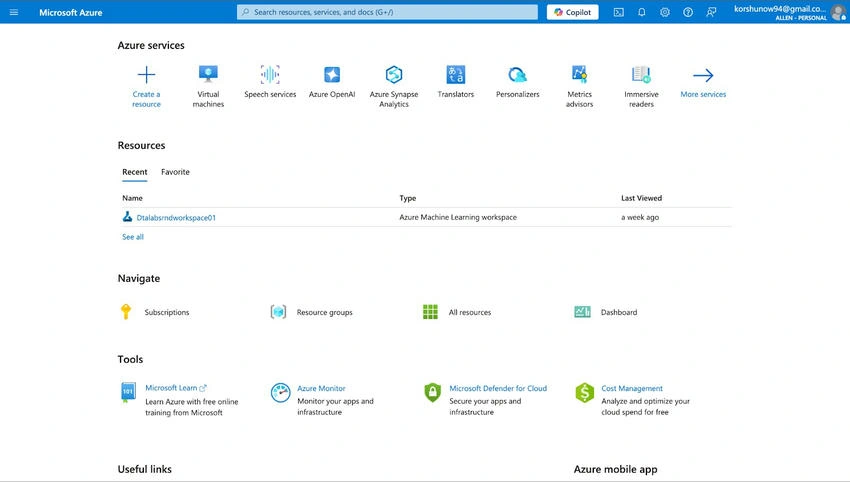Click the Name column header
Viewport: 850px width, 482px height.
click(x=132, y=198)
